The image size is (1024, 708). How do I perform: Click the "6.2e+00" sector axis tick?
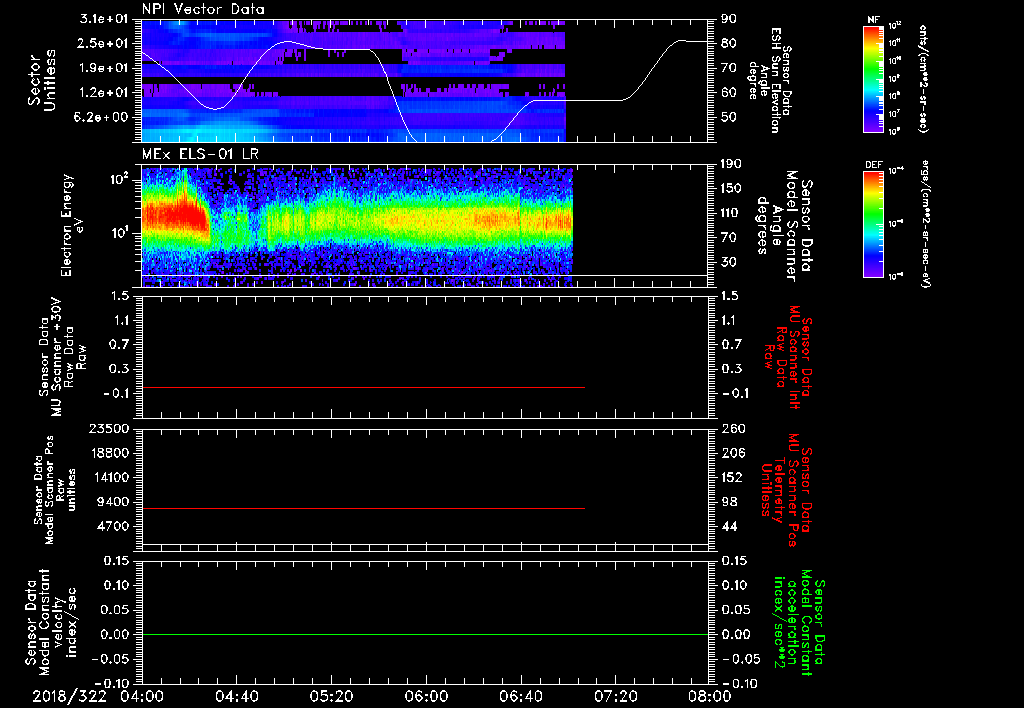click(103, 117)
